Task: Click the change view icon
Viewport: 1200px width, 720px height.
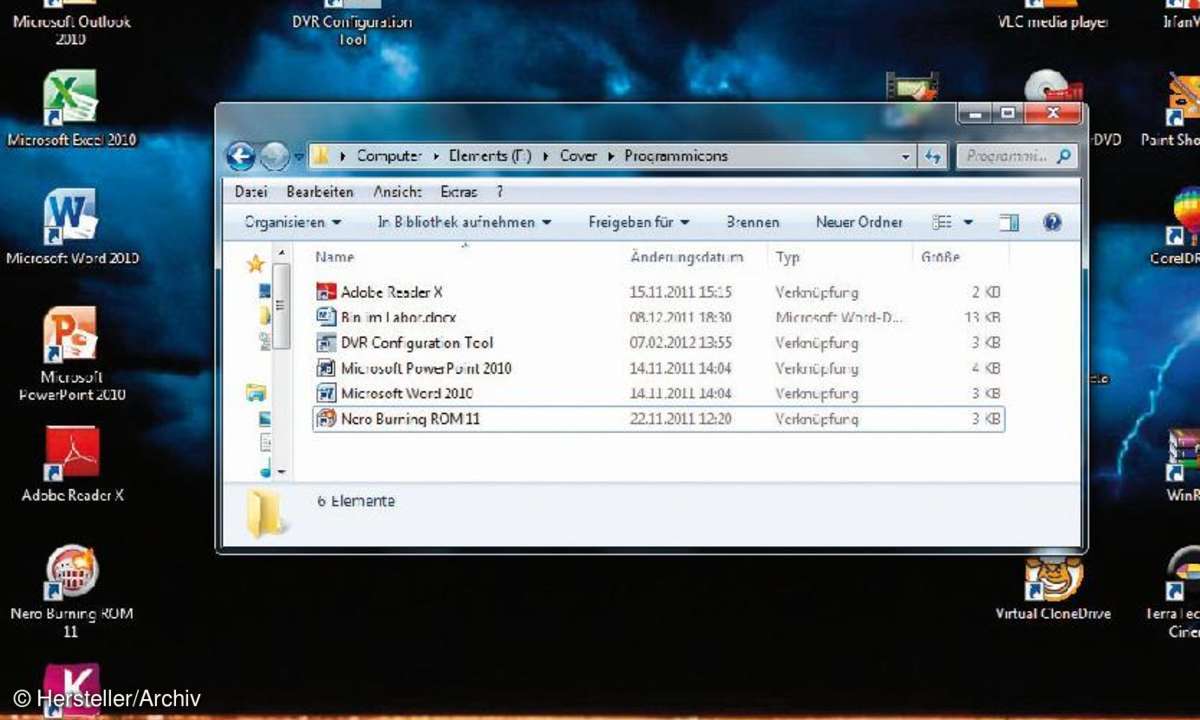Action: point(942,222)
